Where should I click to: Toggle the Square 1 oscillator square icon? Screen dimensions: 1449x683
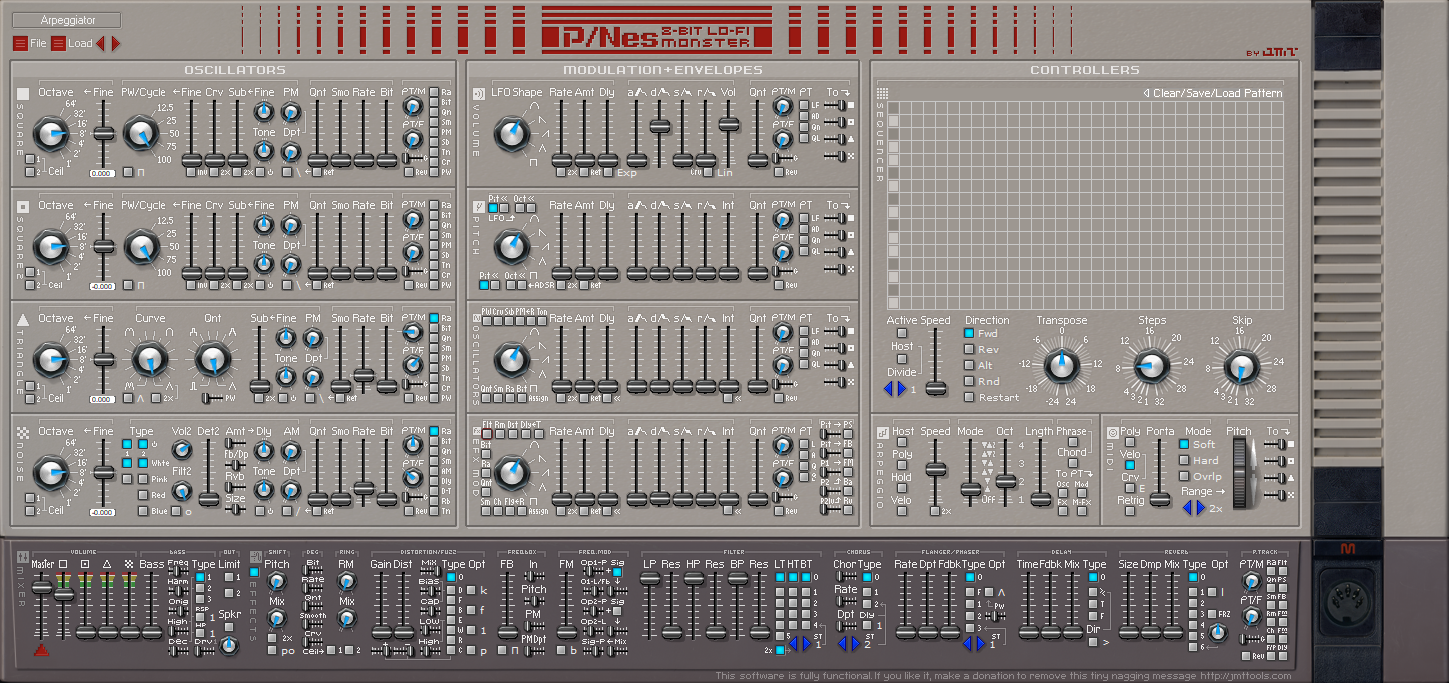(x=23, y=94)
